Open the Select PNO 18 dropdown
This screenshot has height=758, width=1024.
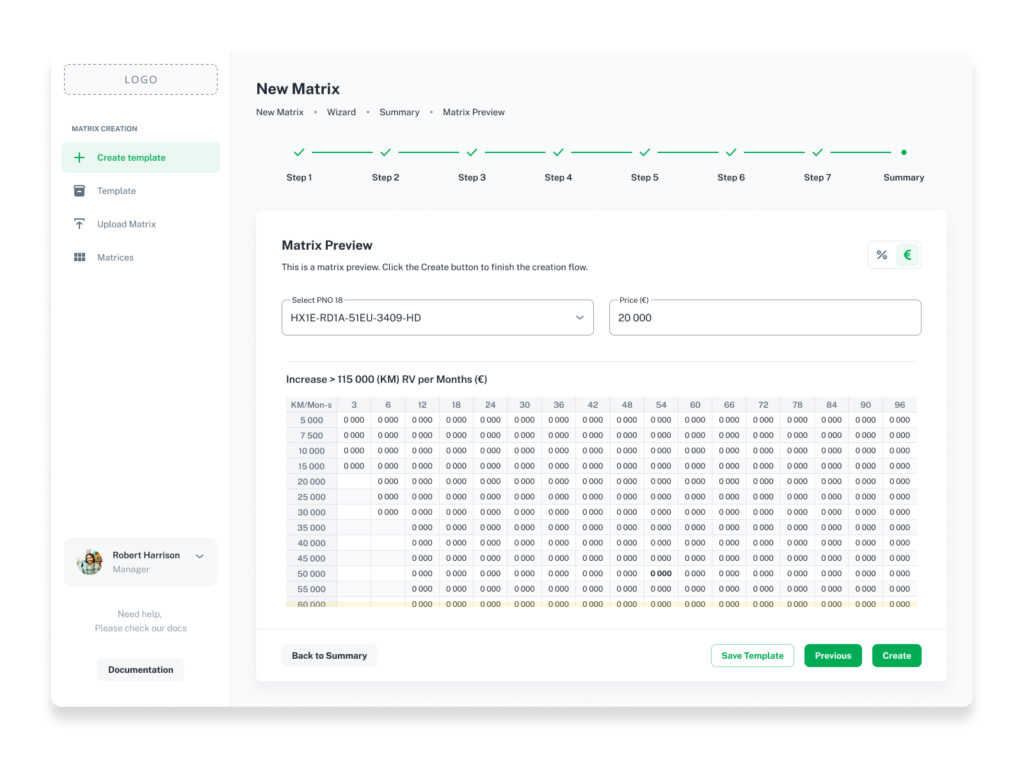(438, 318)
